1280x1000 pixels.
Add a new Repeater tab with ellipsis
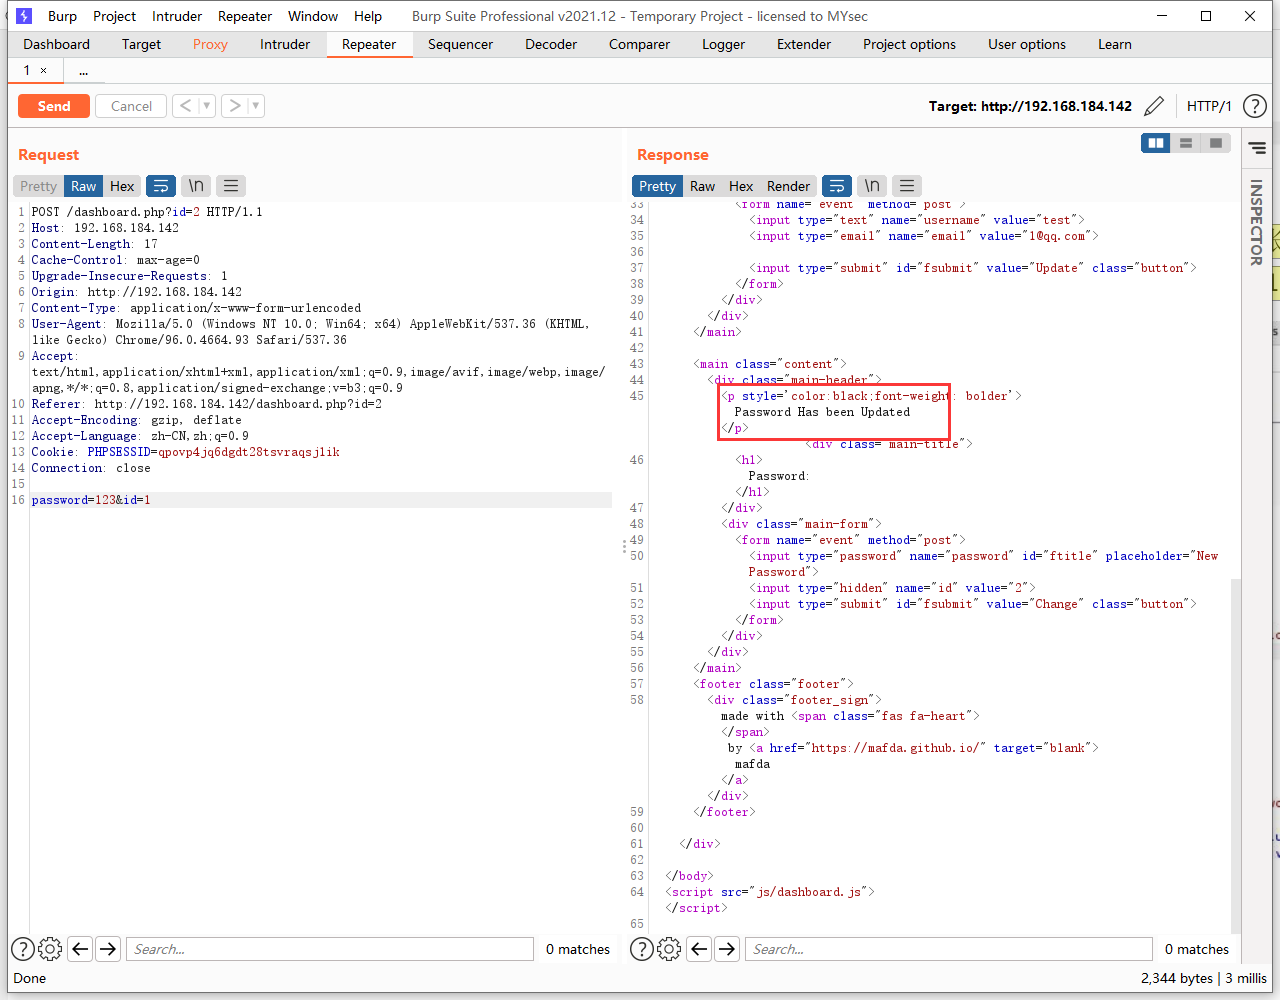coord(83,70)
